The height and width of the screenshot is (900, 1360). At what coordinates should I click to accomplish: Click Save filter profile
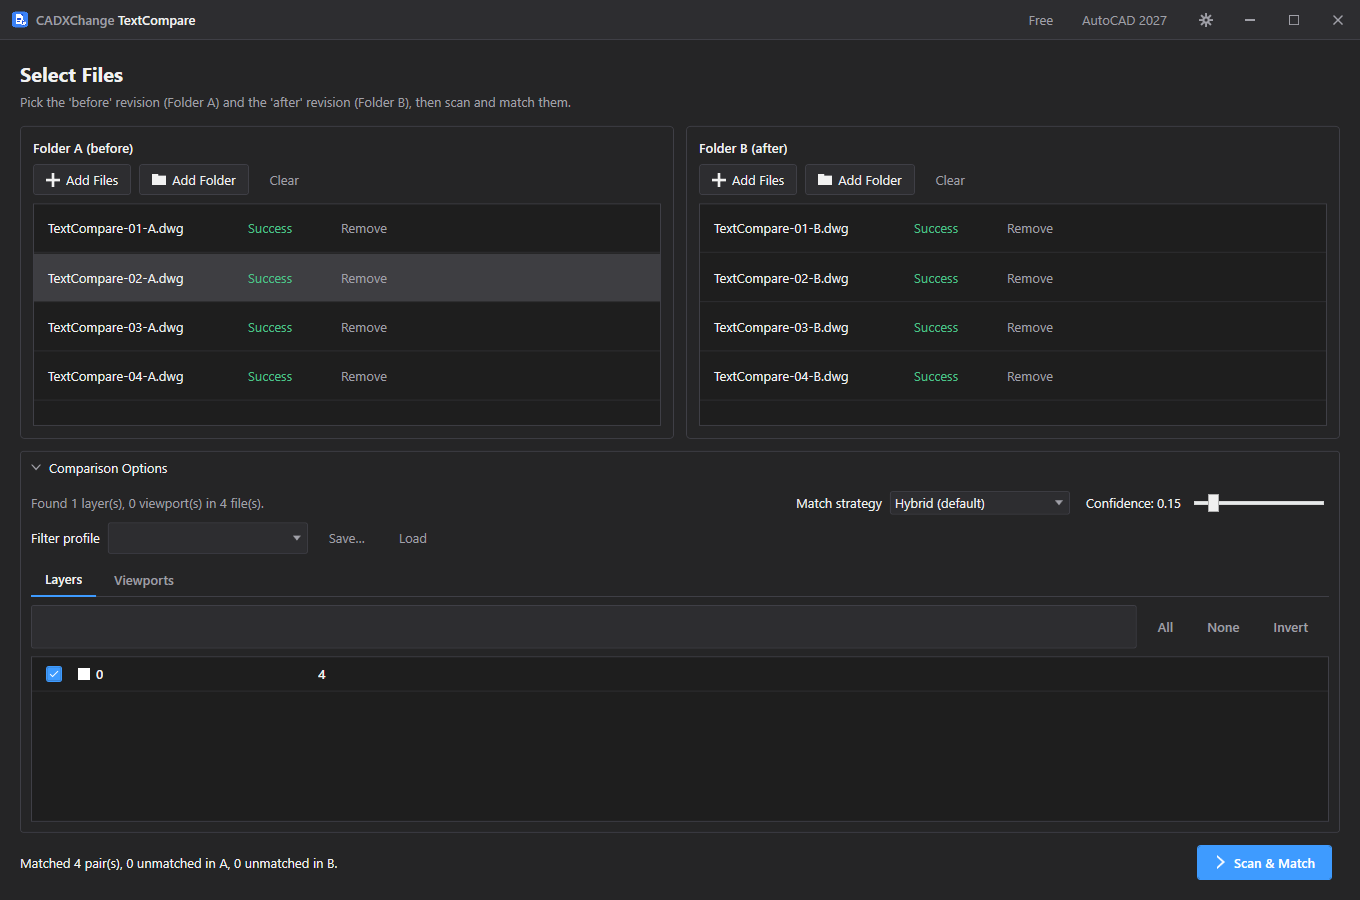[347, 539]
